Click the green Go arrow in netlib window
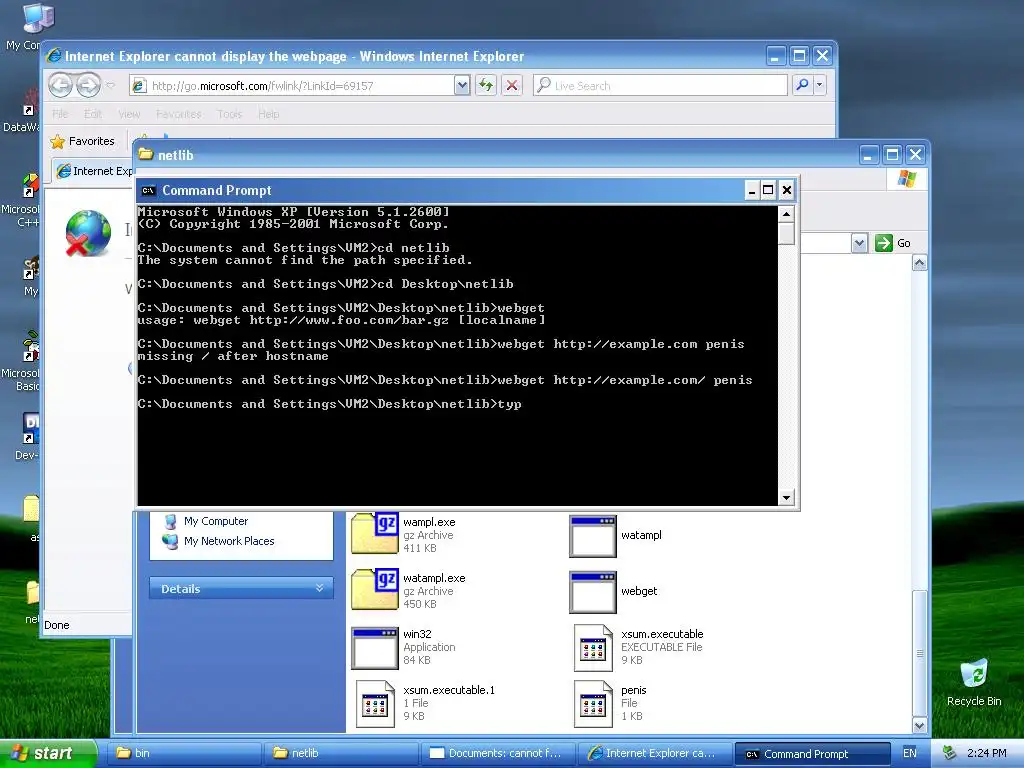This screenshot has height=768, width=1024. click(884, 243)
